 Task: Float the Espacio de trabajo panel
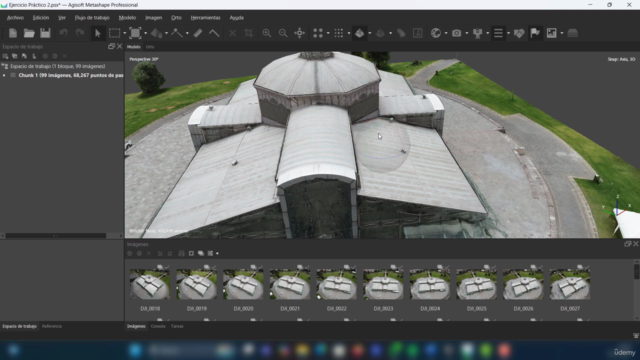(111, 47)
